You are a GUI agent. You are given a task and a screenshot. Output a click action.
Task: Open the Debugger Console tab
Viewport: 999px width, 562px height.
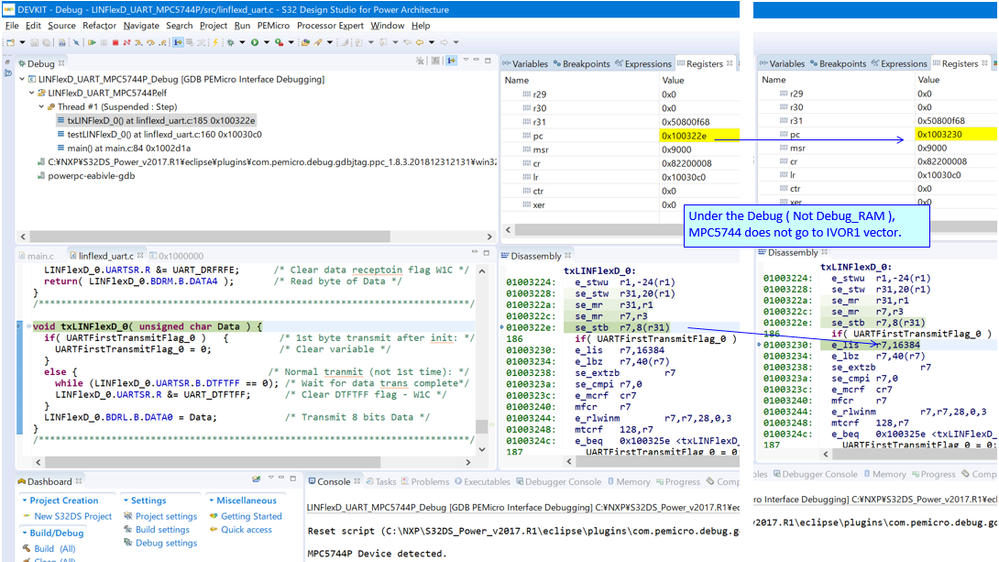558,482
